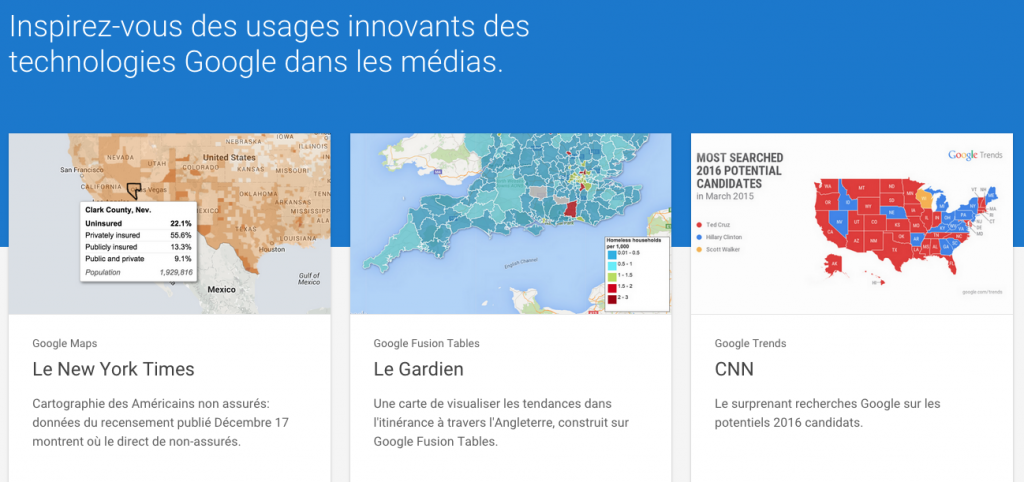Image resolution: width=1024 pixels, height=482 pixels.
Task: Click the description about l'itinérance à travers l'Angleterre
Action: coord(502,423)
